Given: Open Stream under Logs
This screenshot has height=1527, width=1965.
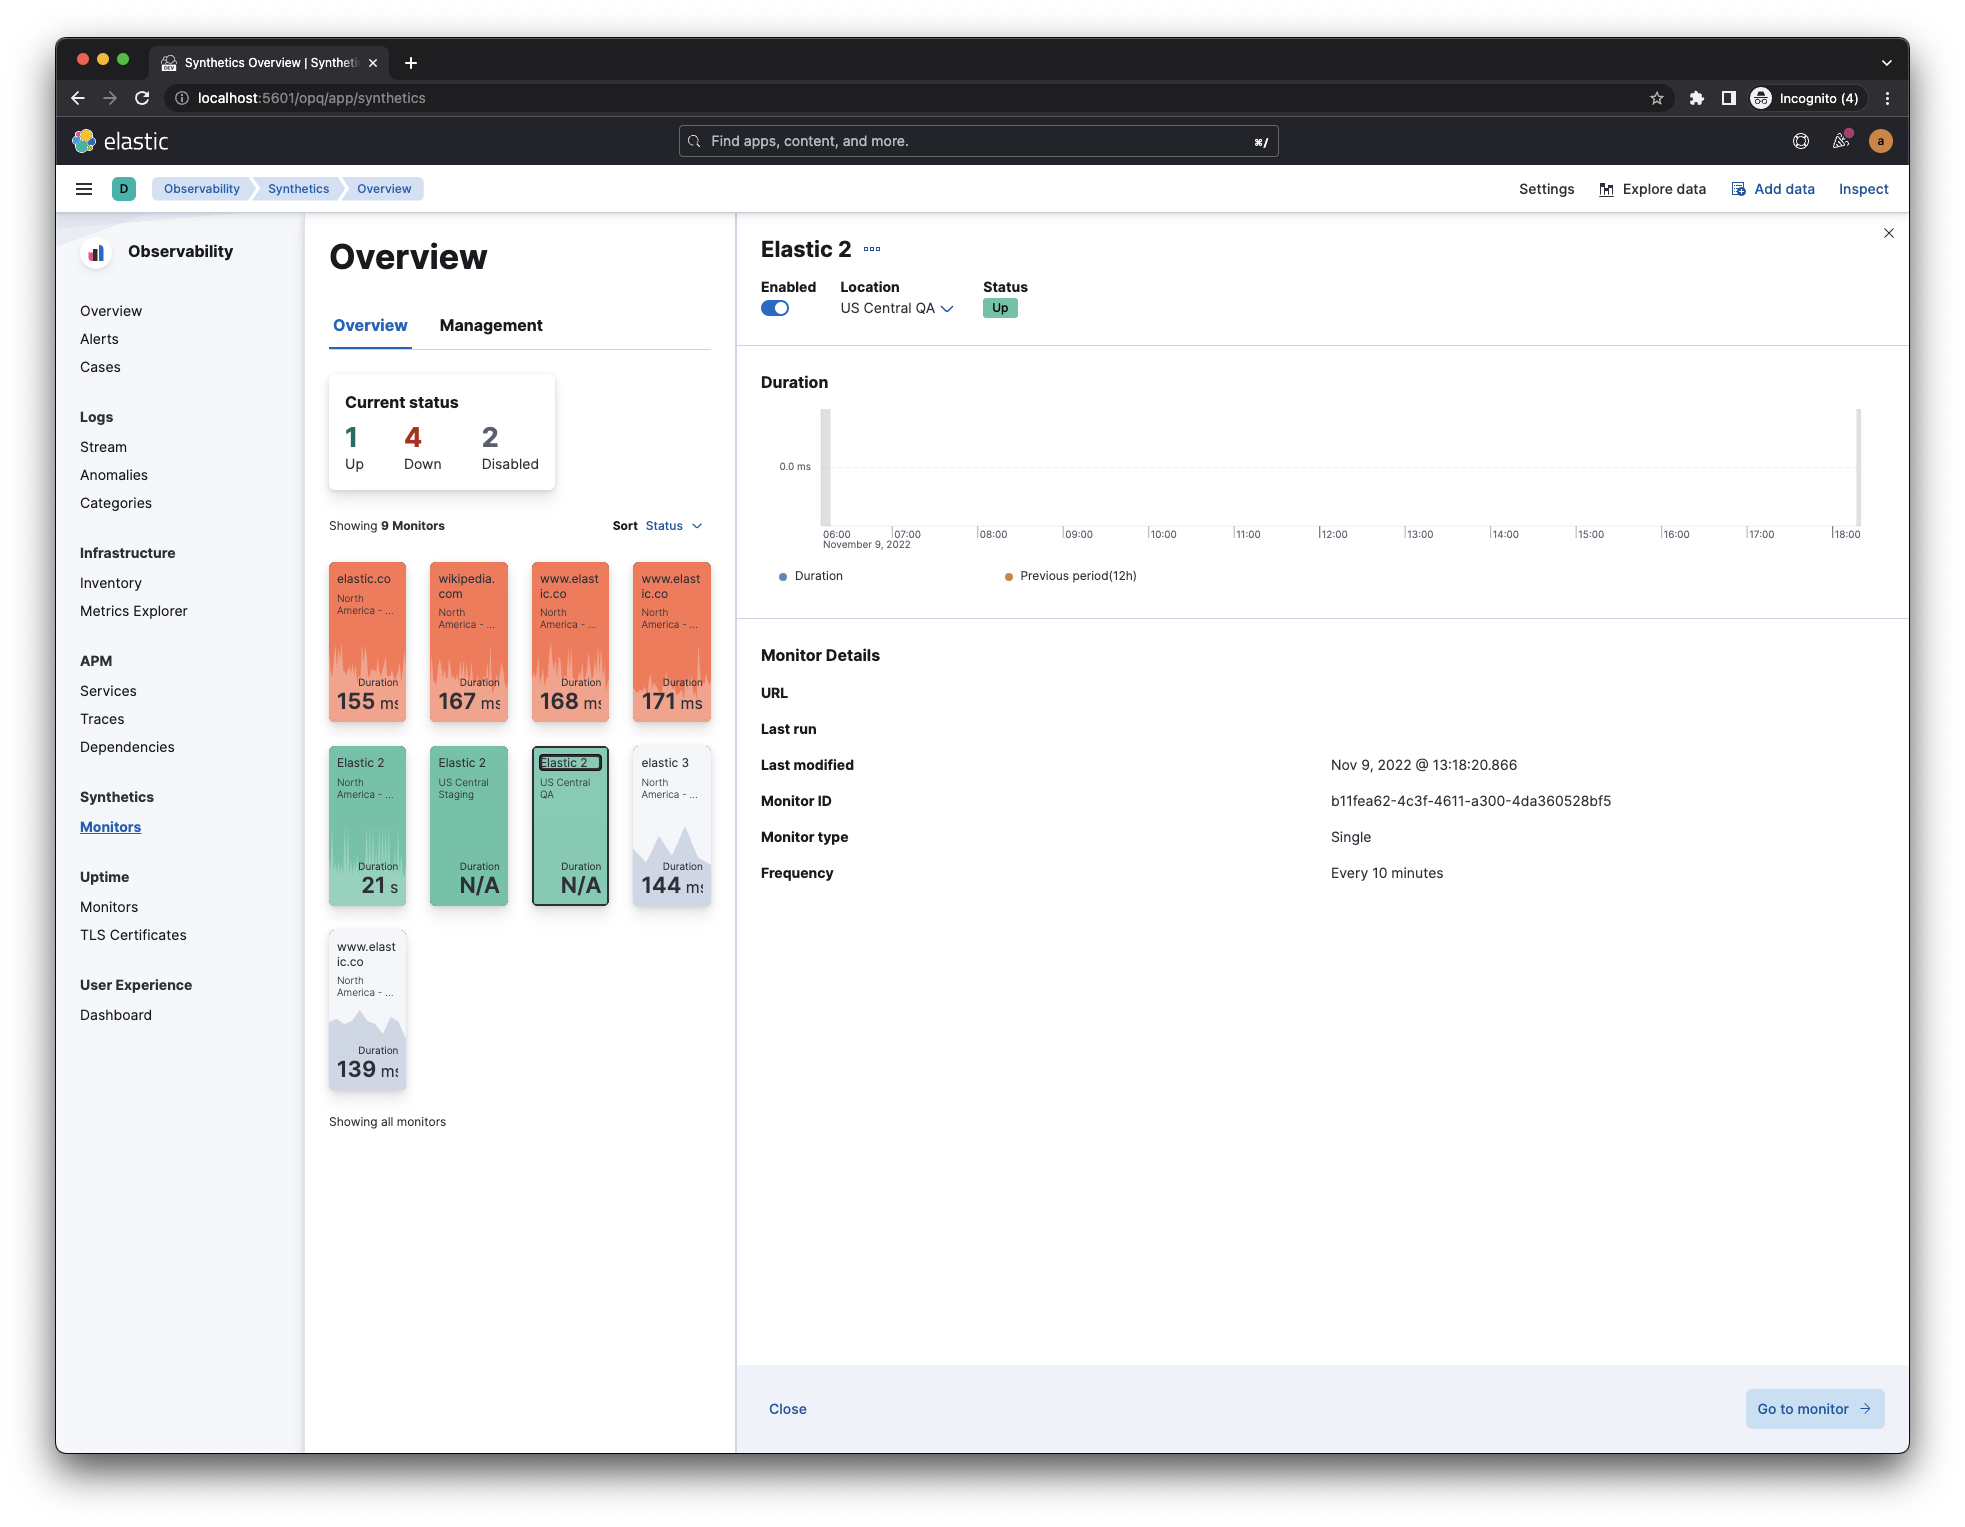Looking at the screenshot, I should pos(103,447).
